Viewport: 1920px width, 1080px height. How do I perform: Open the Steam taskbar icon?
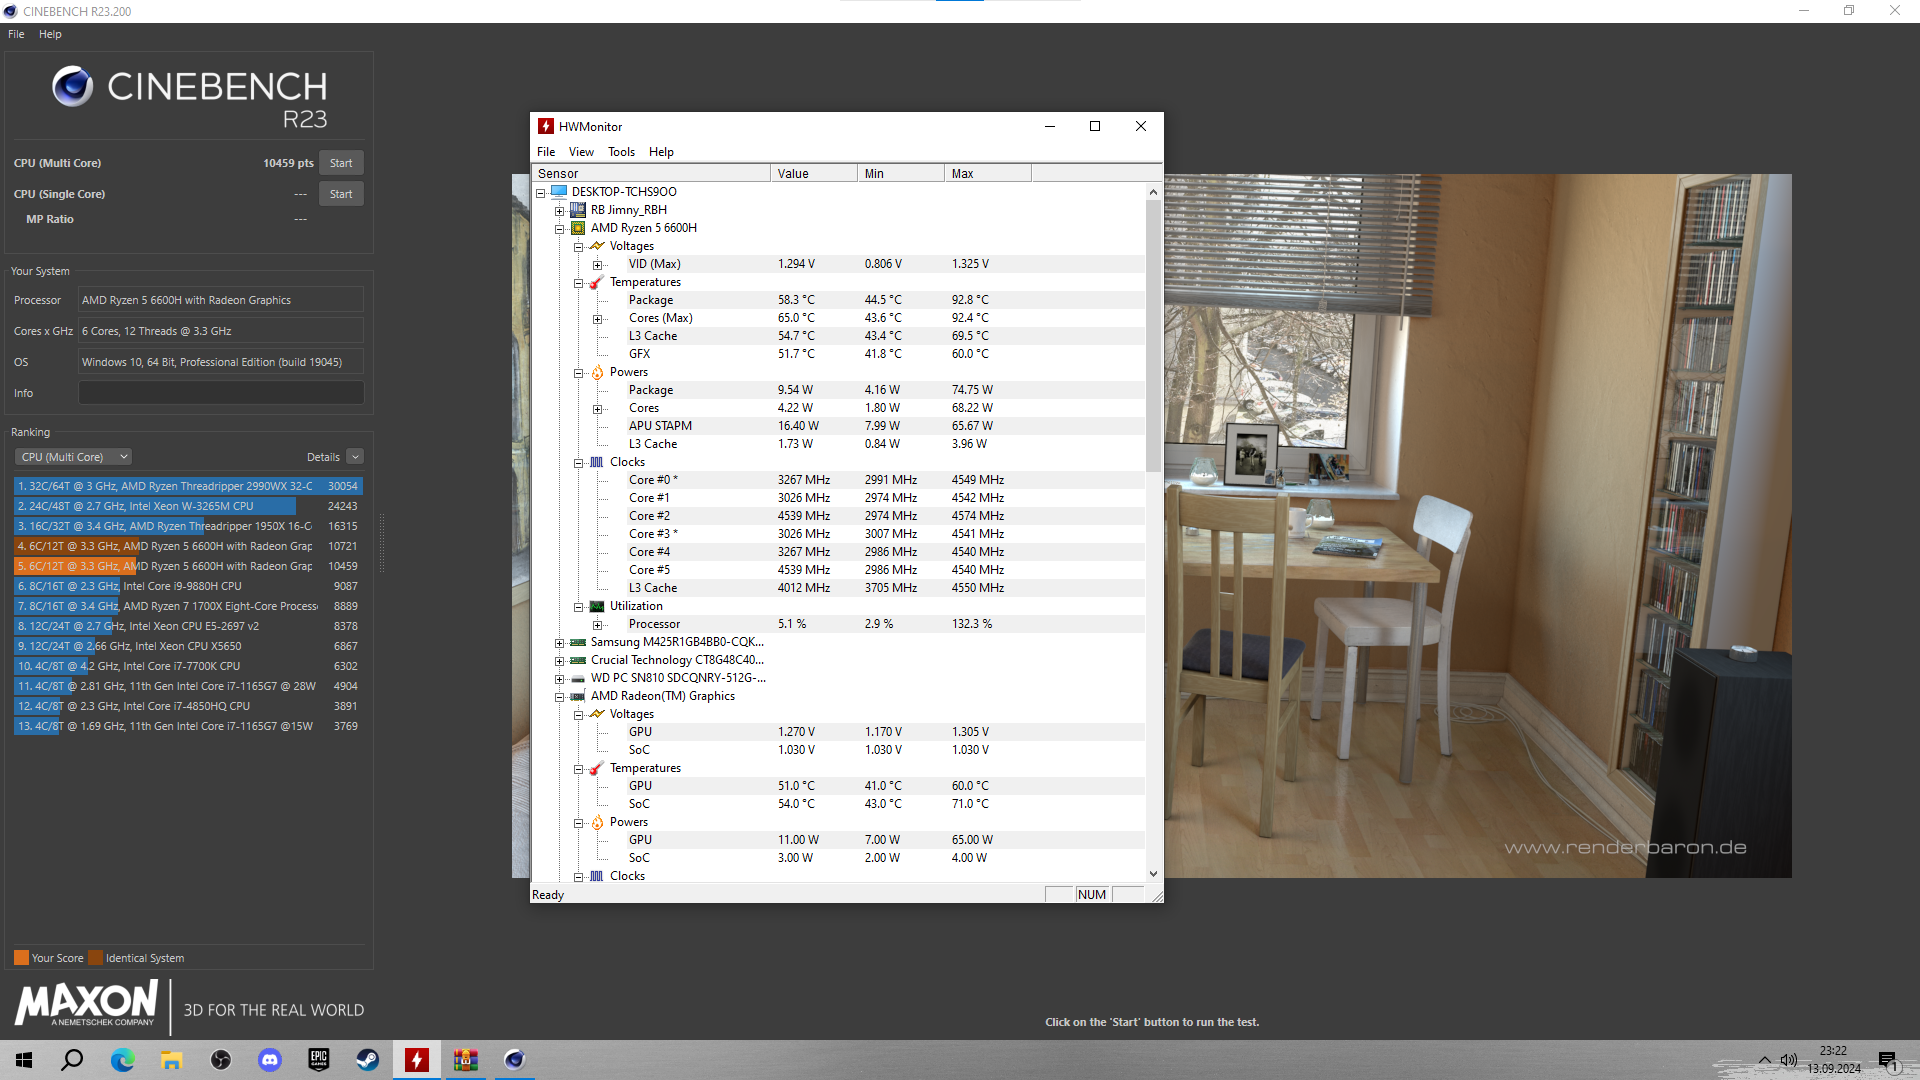pos(368,1060)
